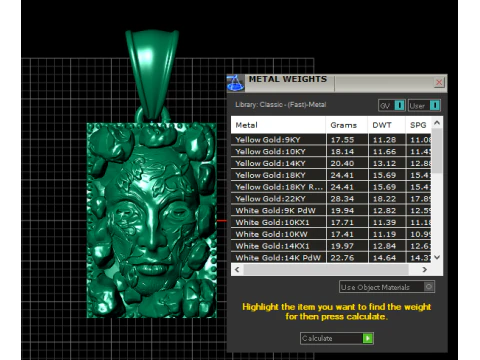
Task: Click the SPG column header
Action: coord(418,125)
